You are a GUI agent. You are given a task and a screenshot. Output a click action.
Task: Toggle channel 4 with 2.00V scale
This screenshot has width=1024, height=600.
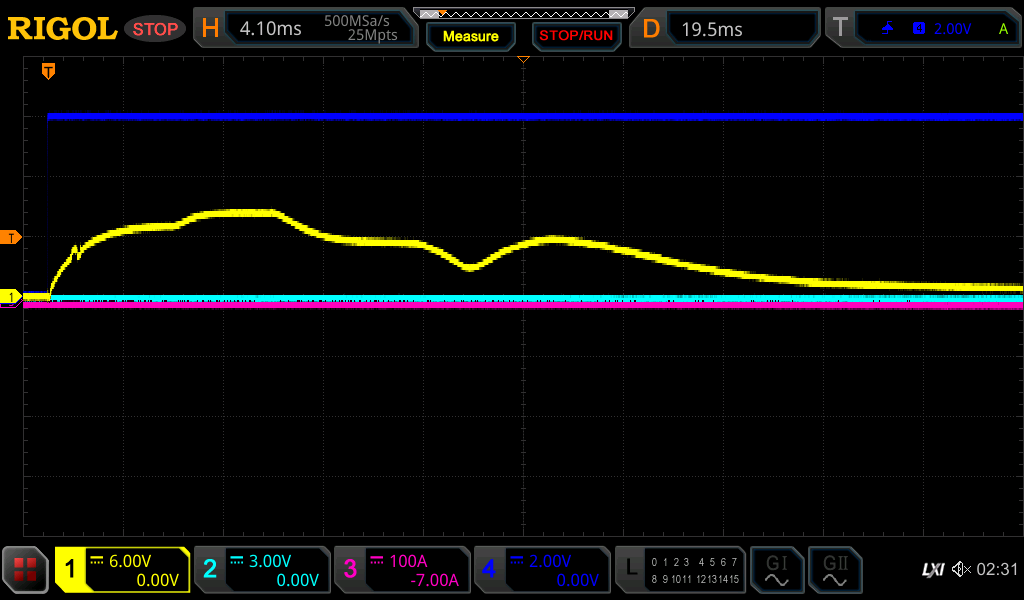point(541,570)
